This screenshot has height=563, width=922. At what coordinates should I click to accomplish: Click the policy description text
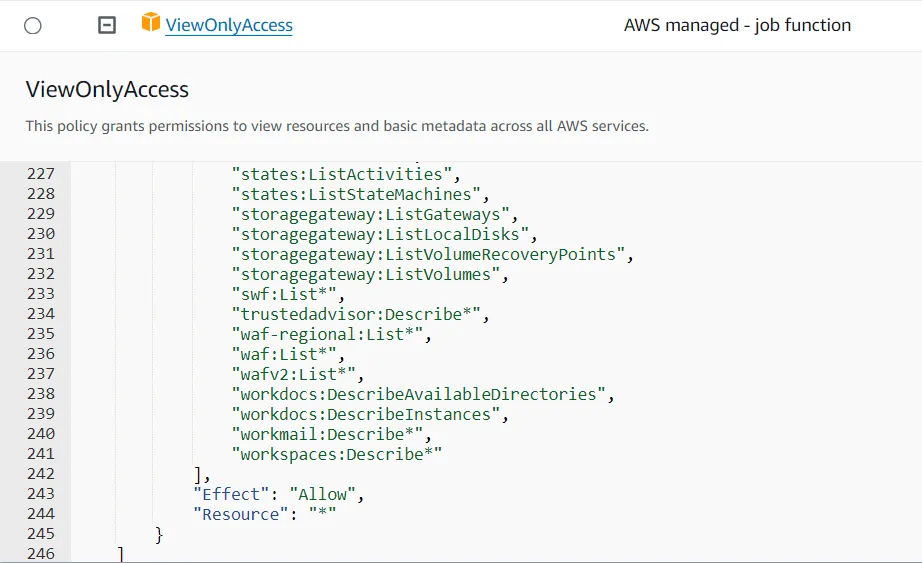[x=337, y=126]
